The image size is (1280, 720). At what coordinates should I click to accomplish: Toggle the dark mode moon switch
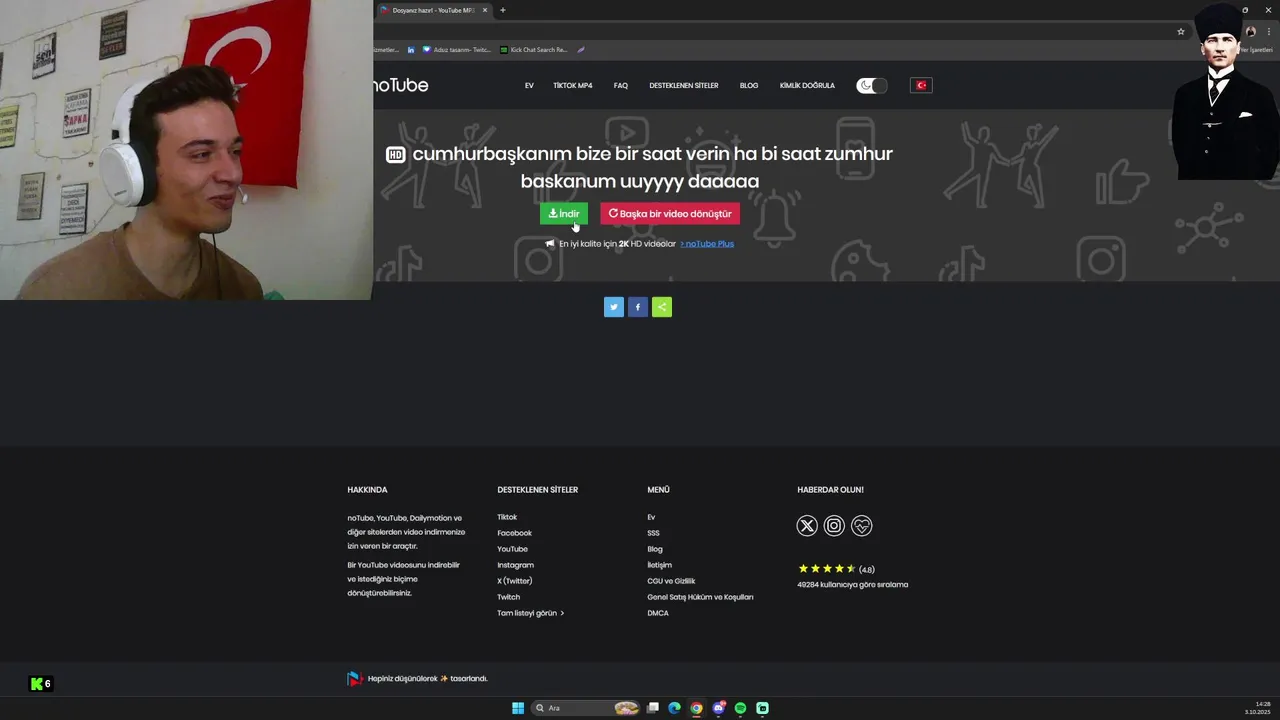tap(872, 86)
